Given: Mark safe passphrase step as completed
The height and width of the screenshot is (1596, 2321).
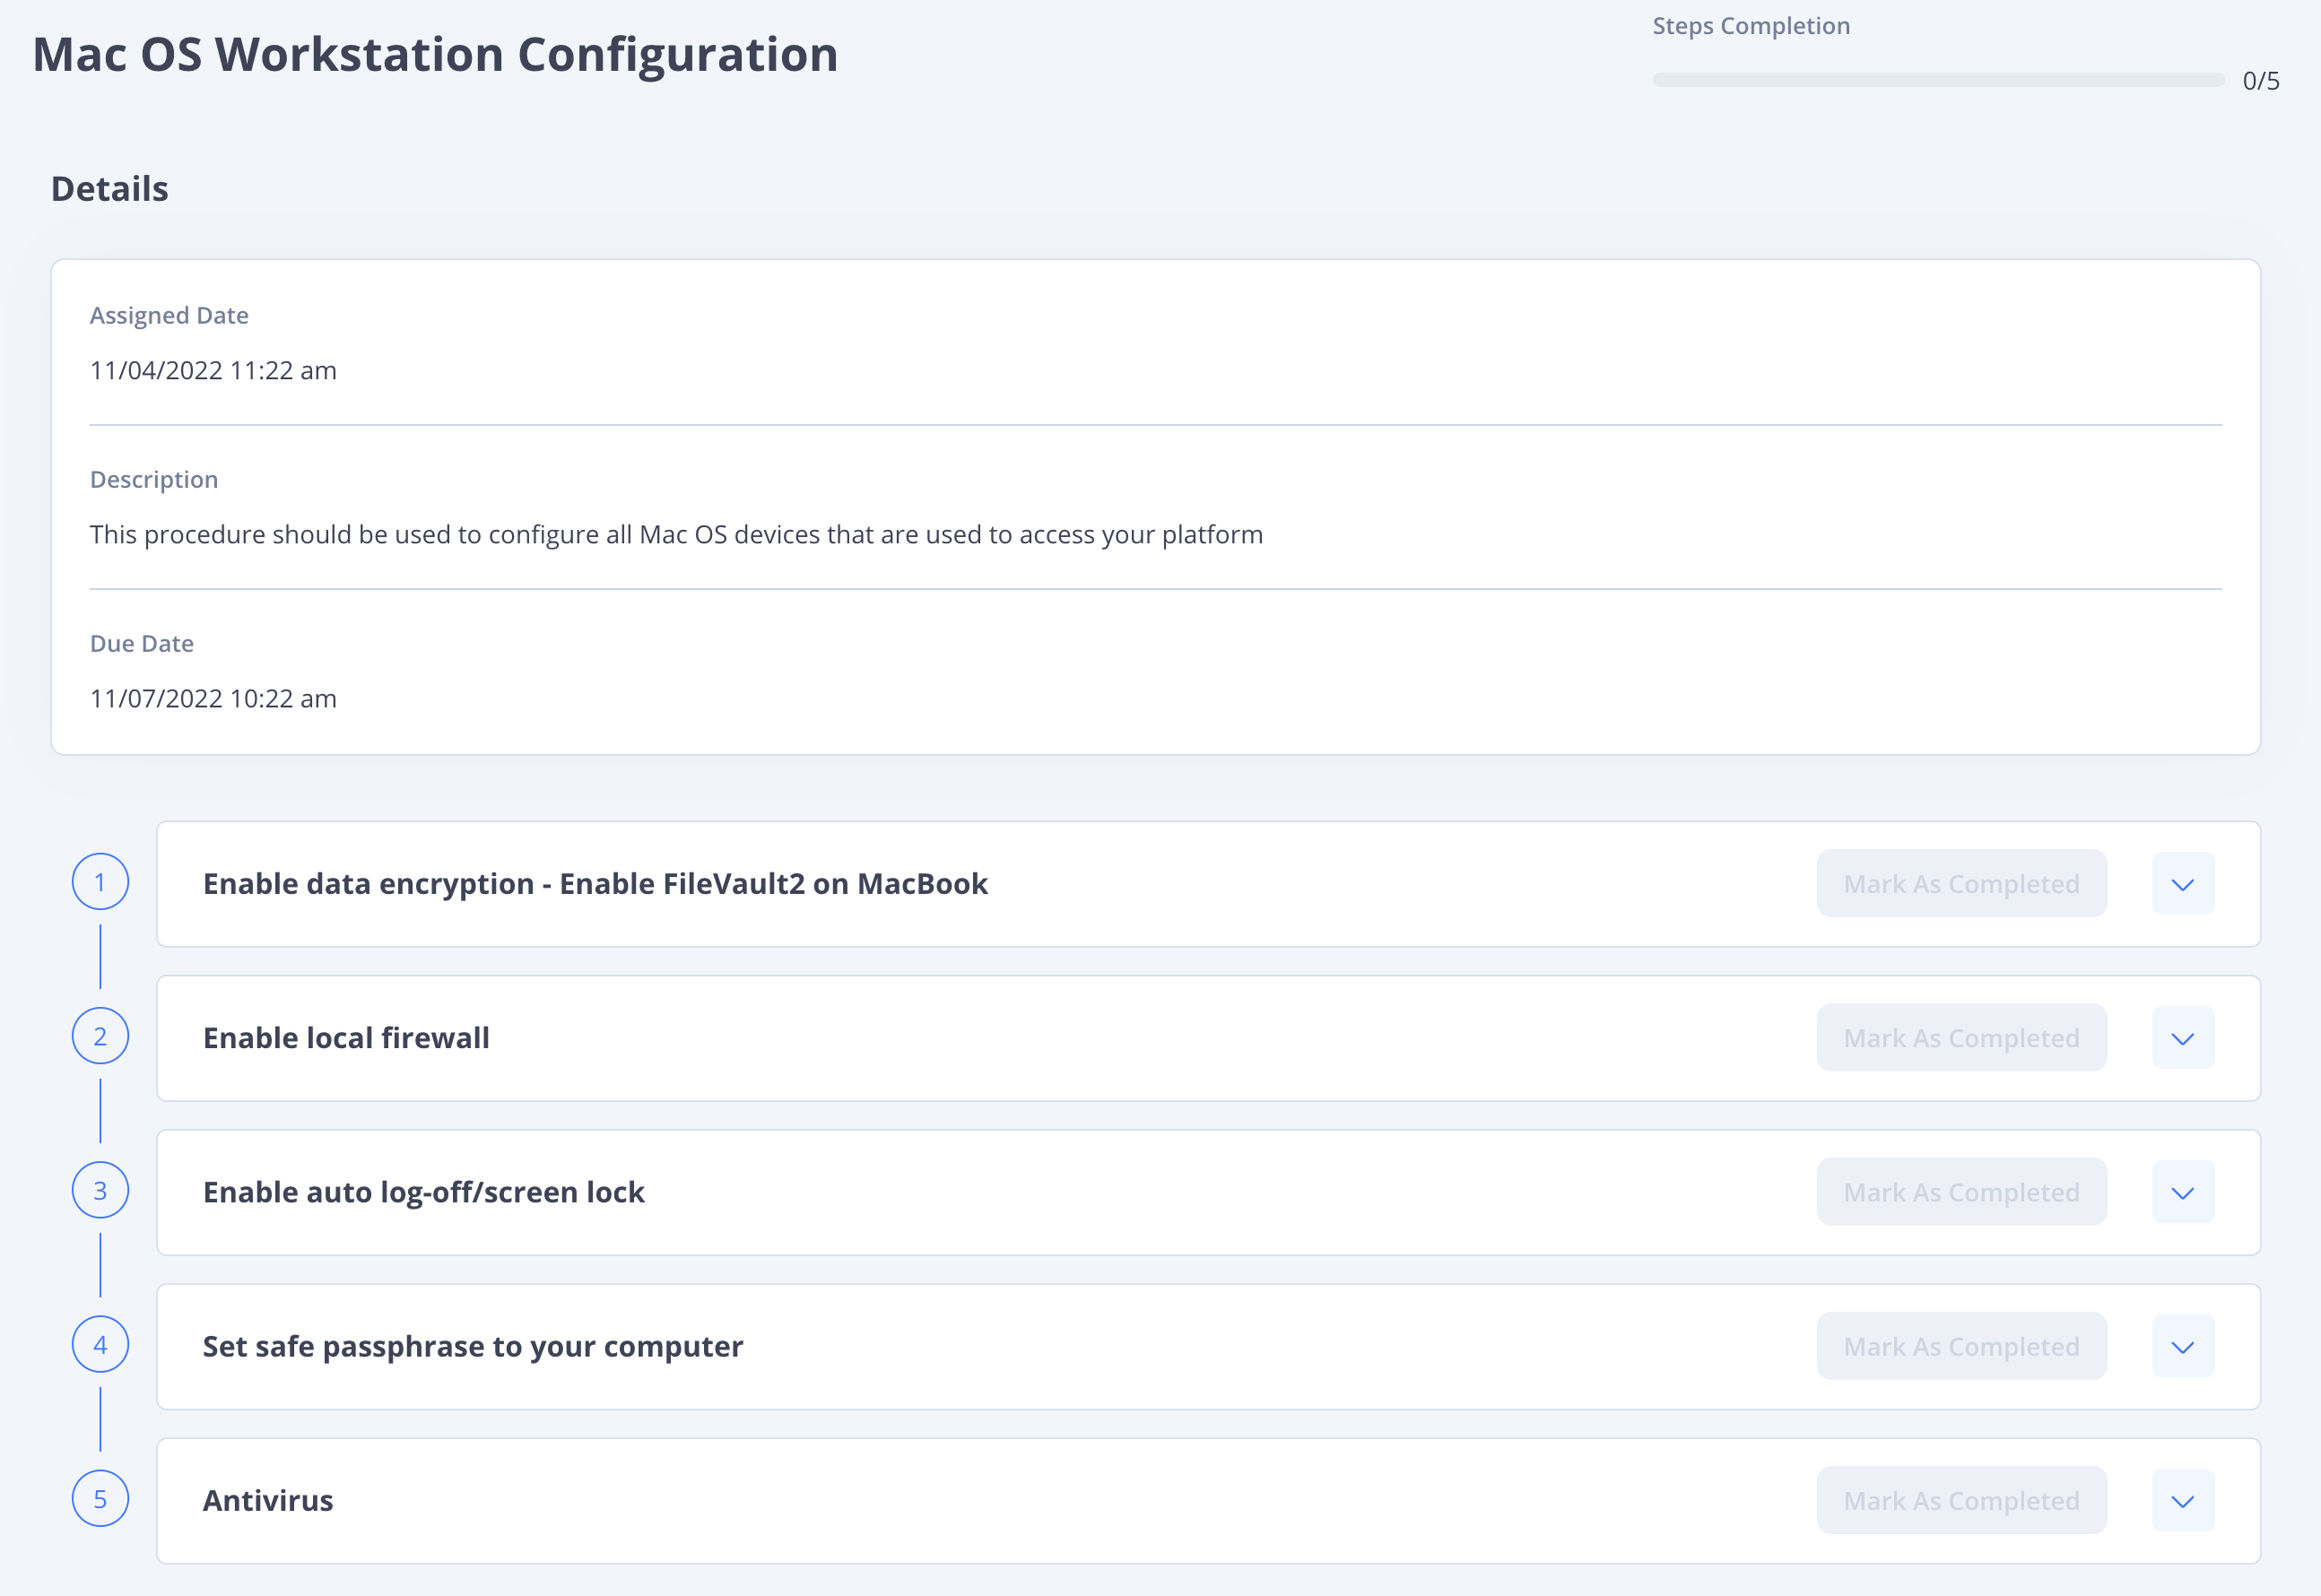Looking at the screenshot, I should (1961, 1346).
